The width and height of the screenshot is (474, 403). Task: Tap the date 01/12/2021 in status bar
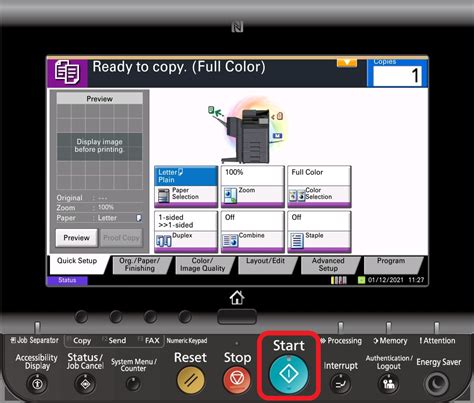pyautogui.click(x=386, y=280)
